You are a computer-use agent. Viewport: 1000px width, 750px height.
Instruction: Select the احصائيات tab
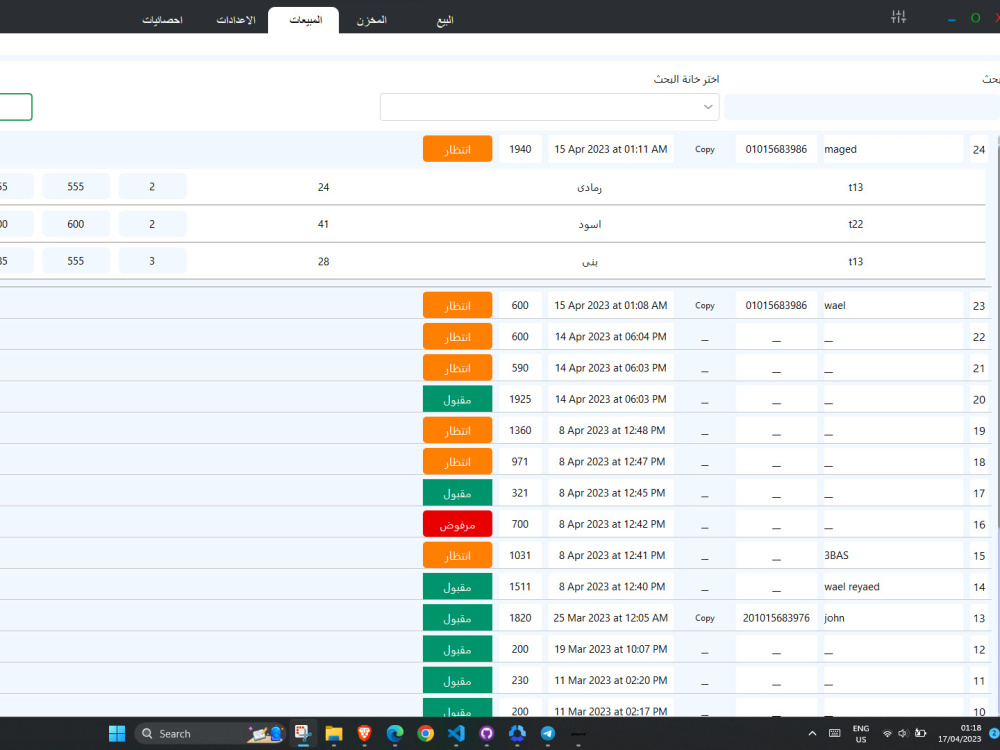point(162,18)
